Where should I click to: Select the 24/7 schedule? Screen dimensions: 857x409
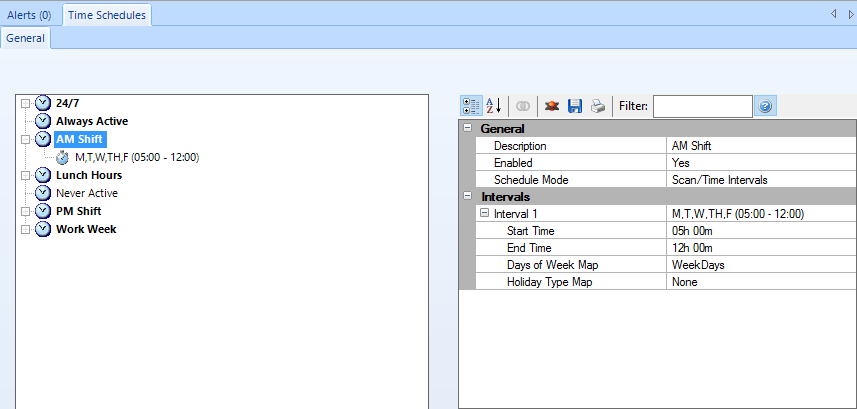(68, 103)
